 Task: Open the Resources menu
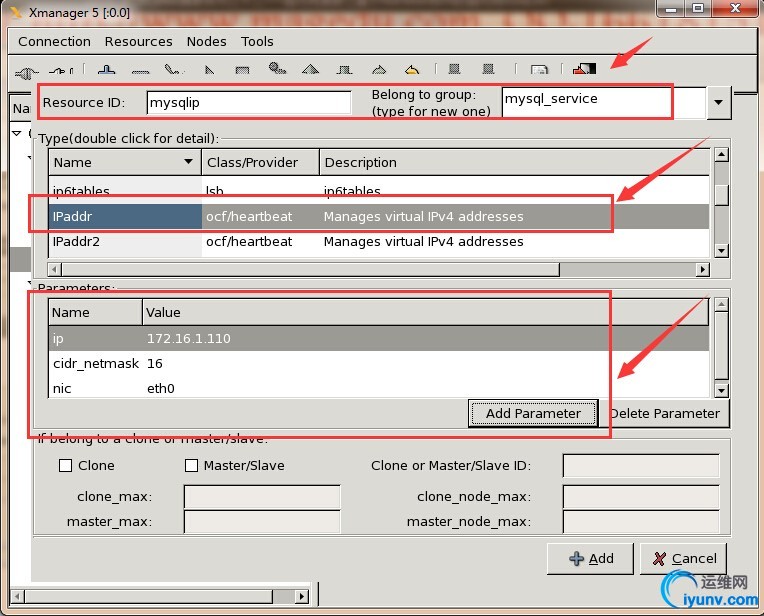point(138,41)
